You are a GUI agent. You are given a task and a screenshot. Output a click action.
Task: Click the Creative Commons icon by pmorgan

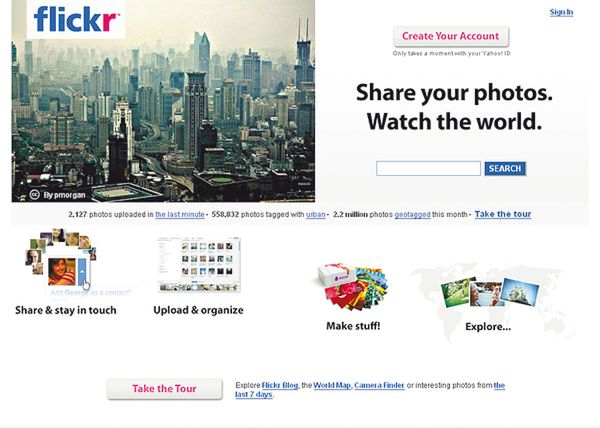(34, 195)
